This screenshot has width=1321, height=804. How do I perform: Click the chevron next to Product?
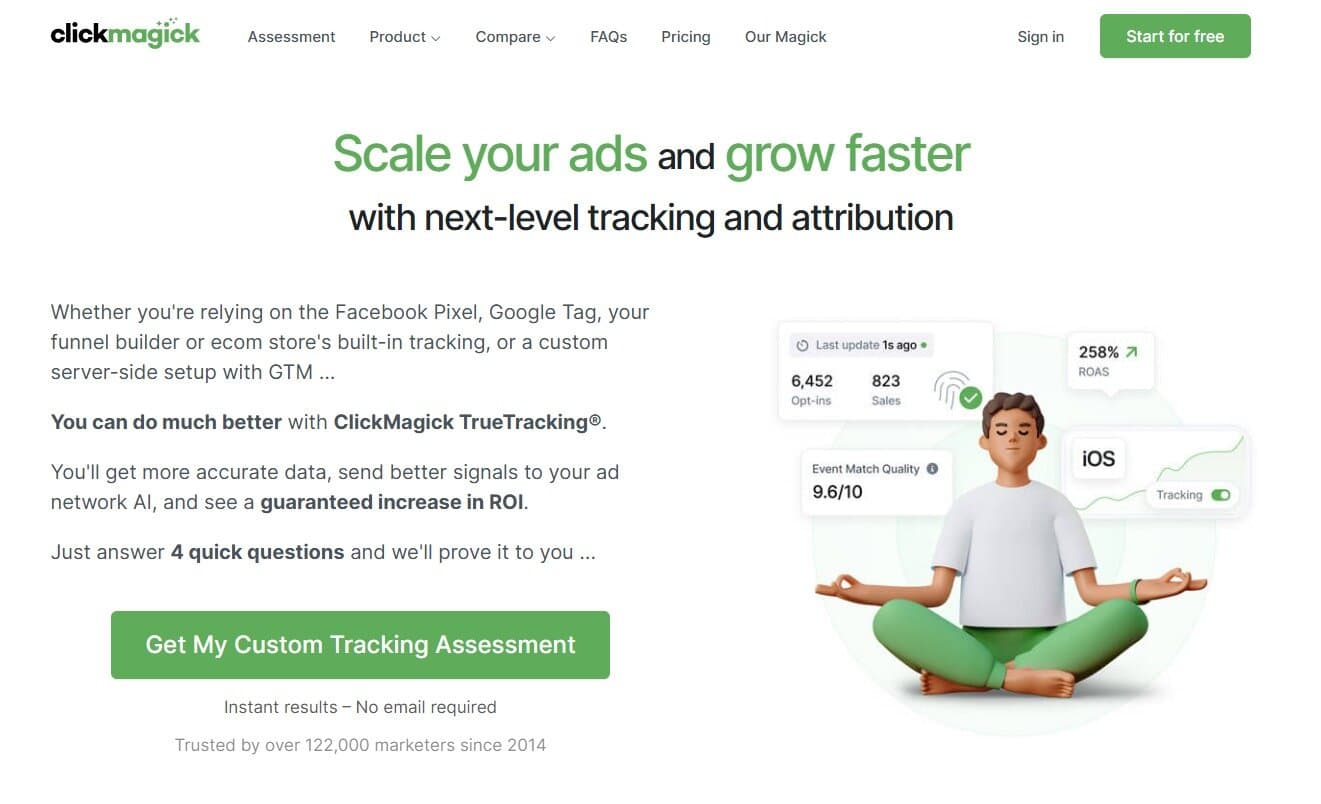(x=435, y=38)
